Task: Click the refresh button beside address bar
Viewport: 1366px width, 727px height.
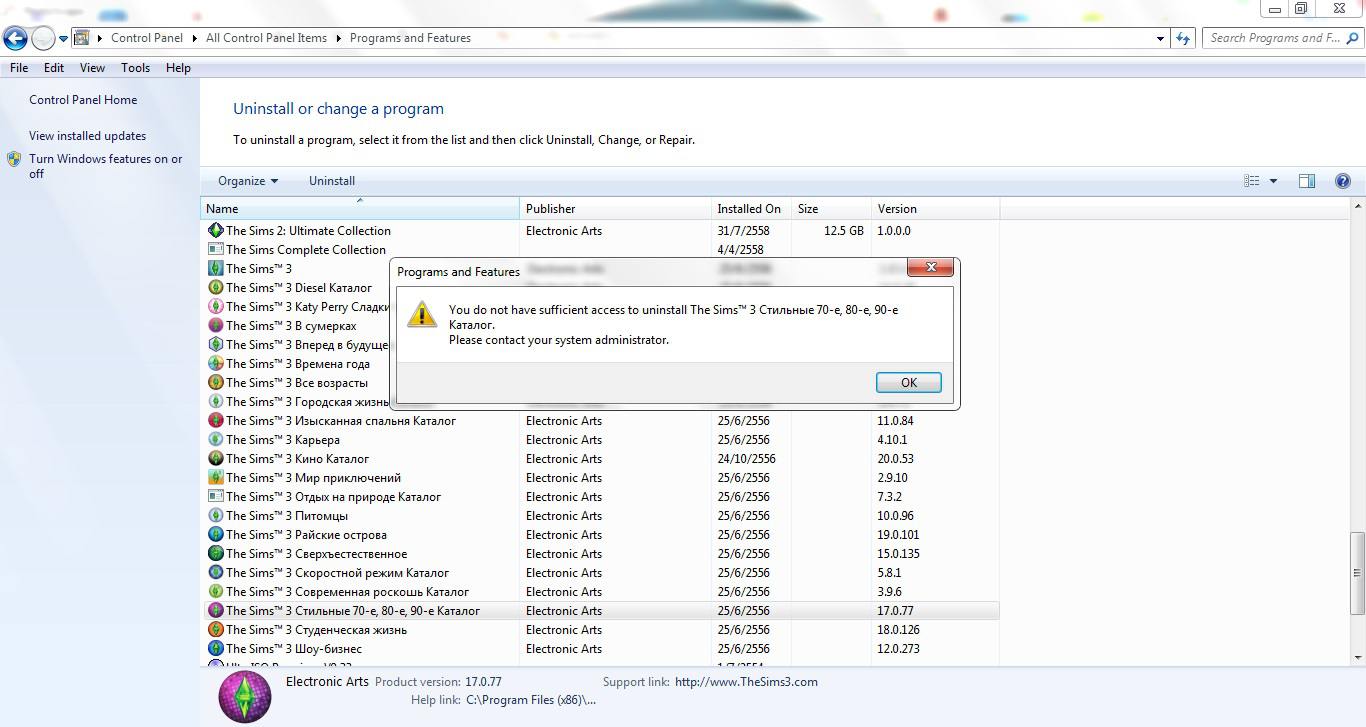Action: (1184, 38)
